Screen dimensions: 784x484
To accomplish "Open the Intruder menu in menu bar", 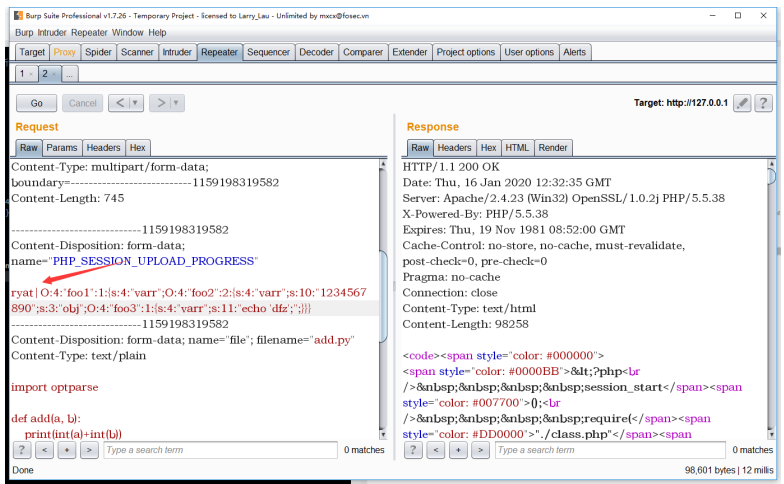I will pos(52,32).
